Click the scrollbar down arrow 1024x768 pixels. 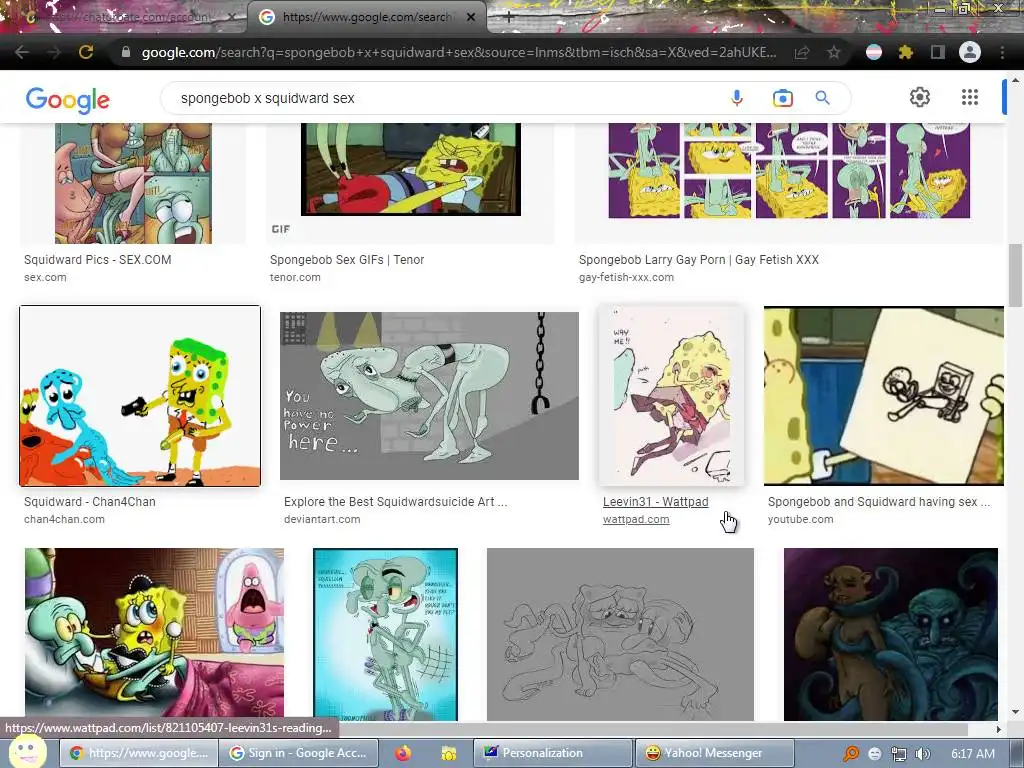pyautogui.click(x=1015, y=712)
